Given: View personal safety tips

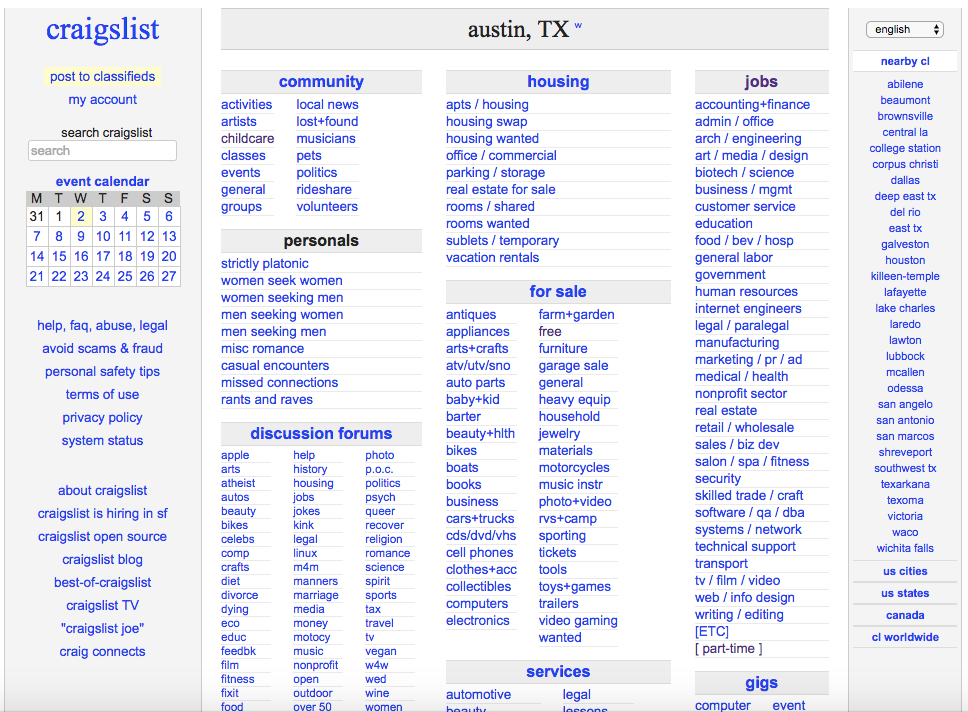Looking at the screenshot, I should click(x=102, y=371).
